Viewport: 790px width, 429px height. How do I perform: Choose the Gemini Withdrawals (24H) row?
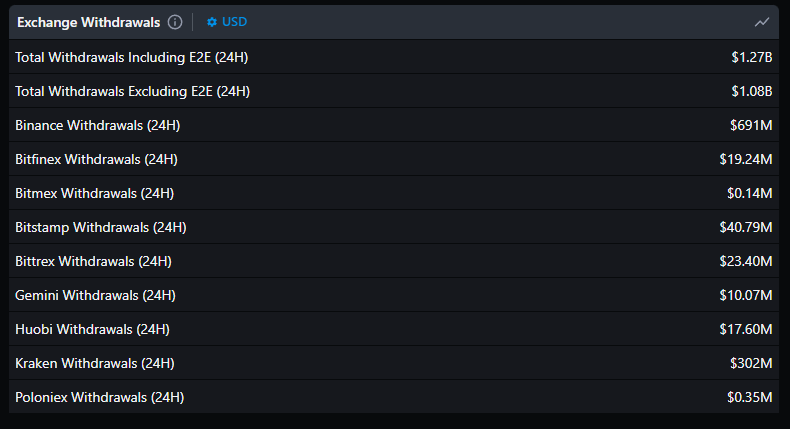pos(394,295)
